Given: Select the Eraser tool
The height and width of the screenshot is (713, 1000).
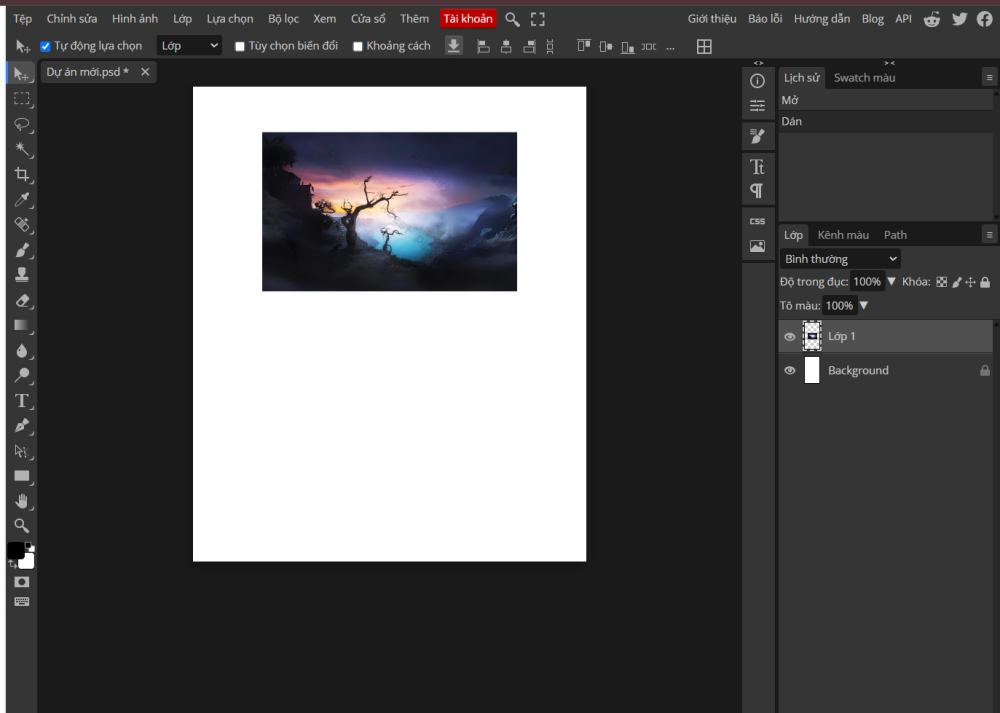Looking at the screenshot, I should click(x=21, y=300).
